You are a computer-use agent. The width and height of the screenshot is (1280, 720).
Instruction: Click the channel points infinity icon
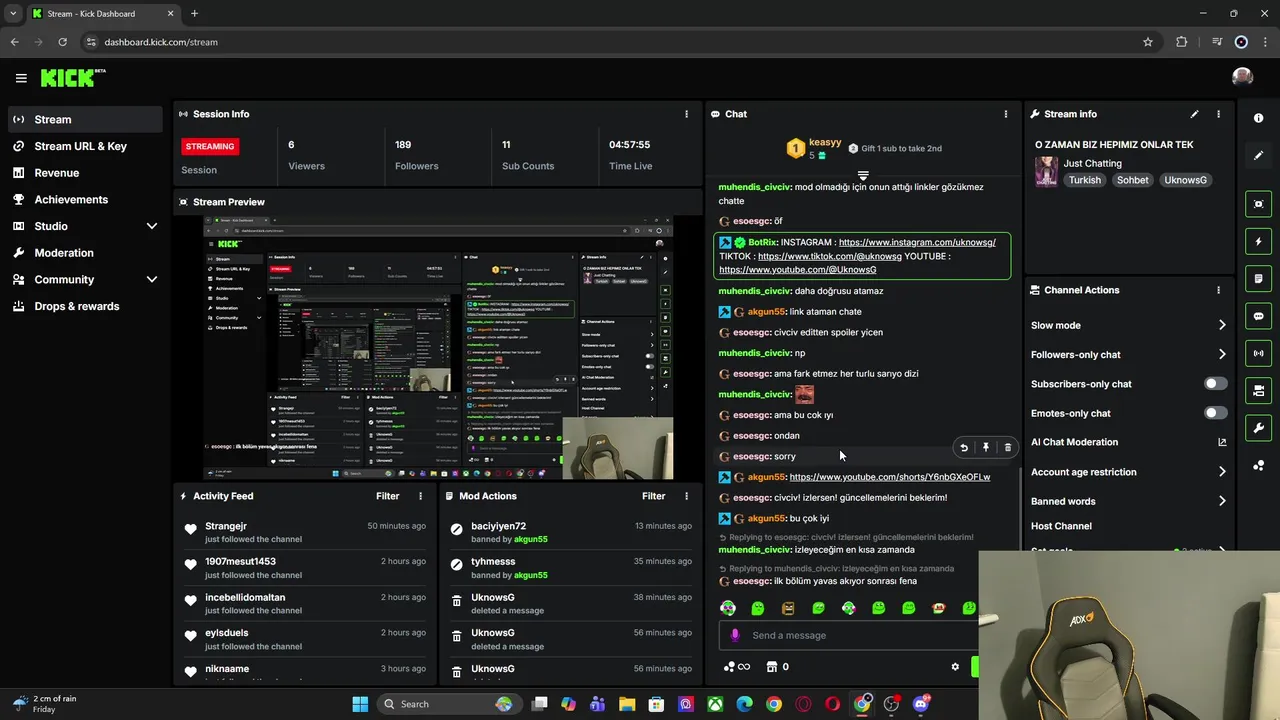[x=737, y=667]
